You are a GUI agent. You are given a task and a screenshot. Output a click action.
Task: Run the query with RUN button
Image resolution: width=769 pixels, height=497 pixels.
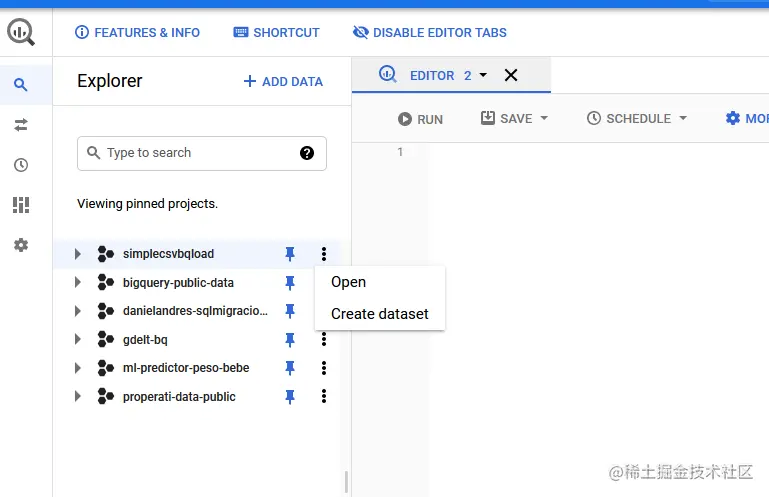420,119
